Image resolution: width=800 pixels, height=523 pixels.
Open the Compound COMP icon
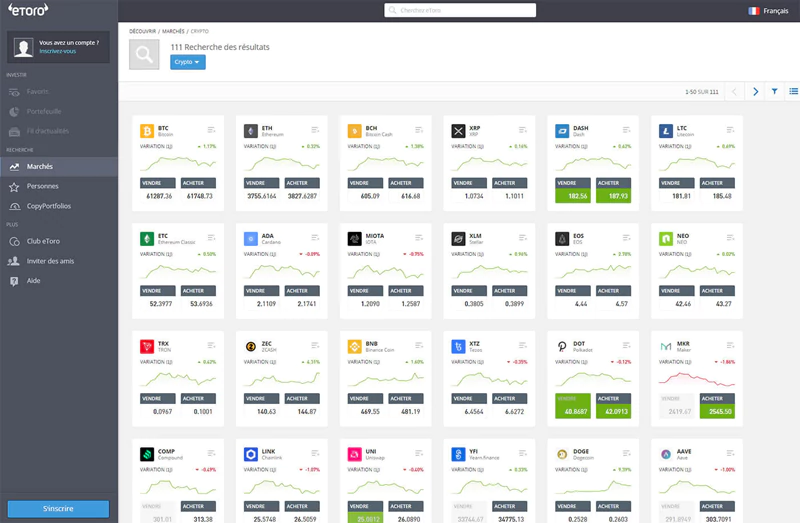[x=147, y=454]
